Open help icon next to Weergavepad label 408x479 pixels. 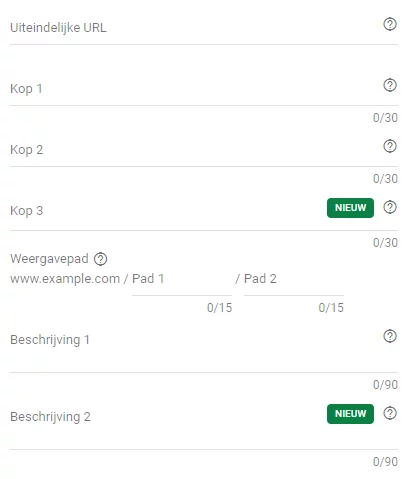coord(100,259)
